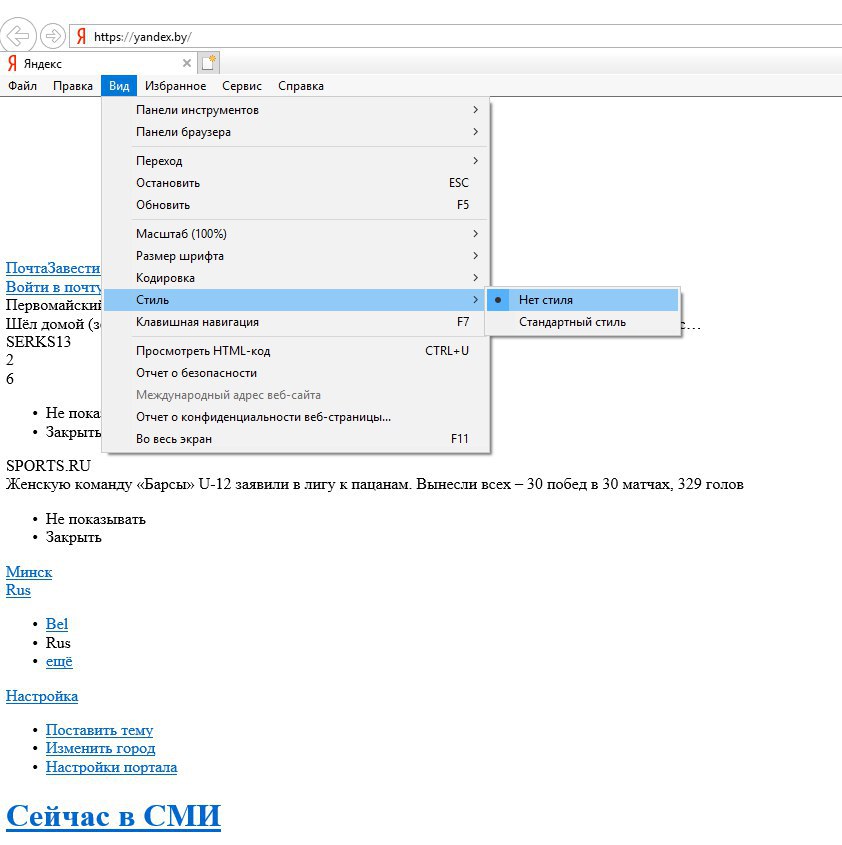Close the open Вид menu
The width and height of the screenshot is (842, 845).
(119, 86)
